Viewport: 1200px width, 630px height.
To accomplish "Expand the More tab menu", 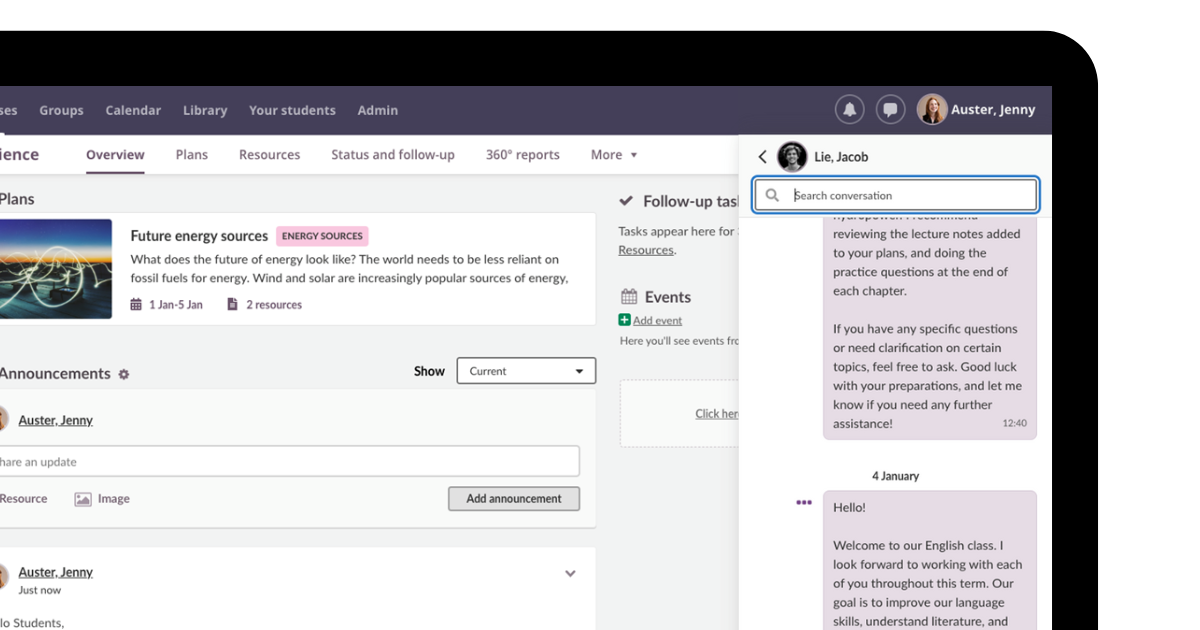I will tap(613, 155).
